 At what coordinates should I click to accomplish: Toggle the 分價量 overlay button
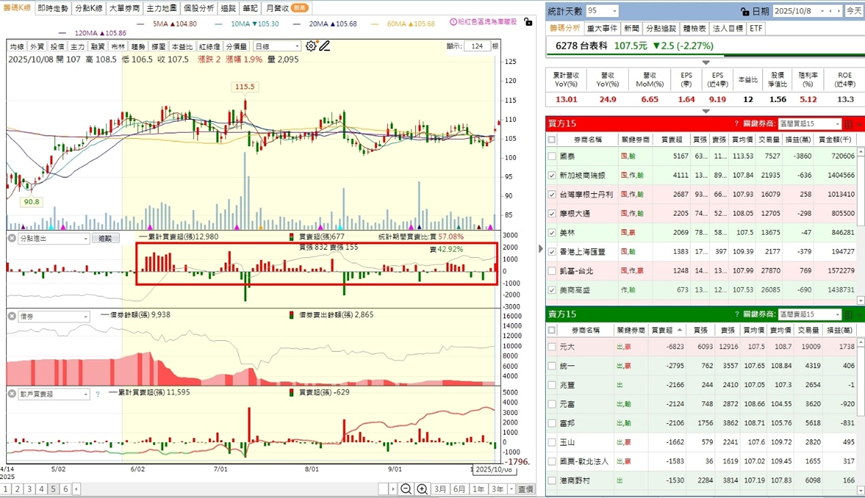pos(236,46)
